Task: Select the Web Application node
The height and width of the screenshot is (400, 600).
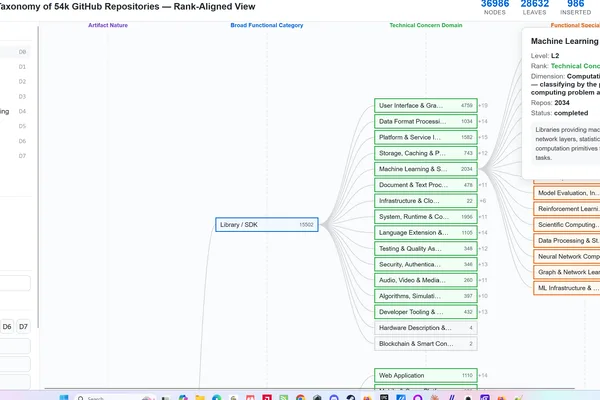Action: click(426, 376)
